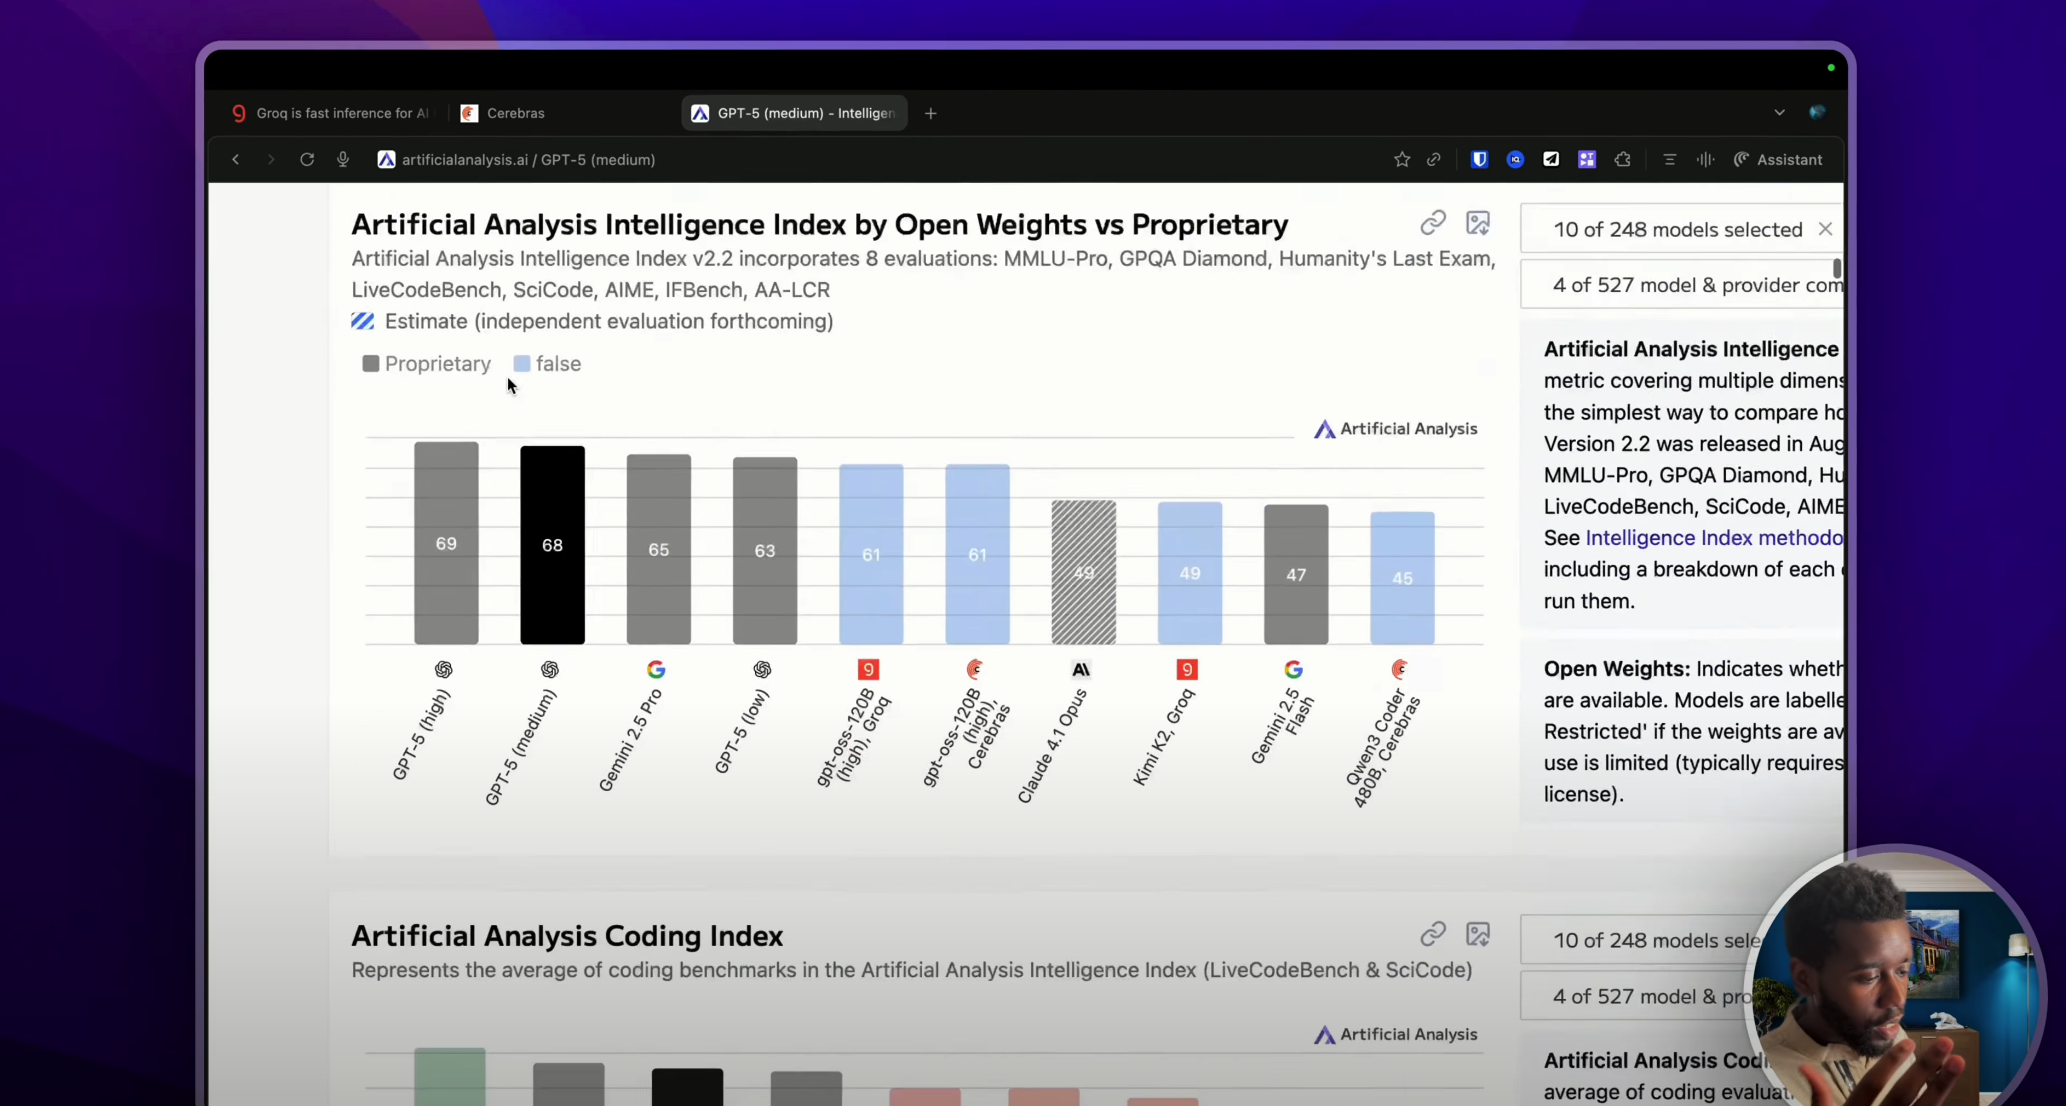The width and height of the screenshot is (2066, 1106).
Task: Click the Google logo under Gemini 2.5 Flash
Action: [1293, 669]
